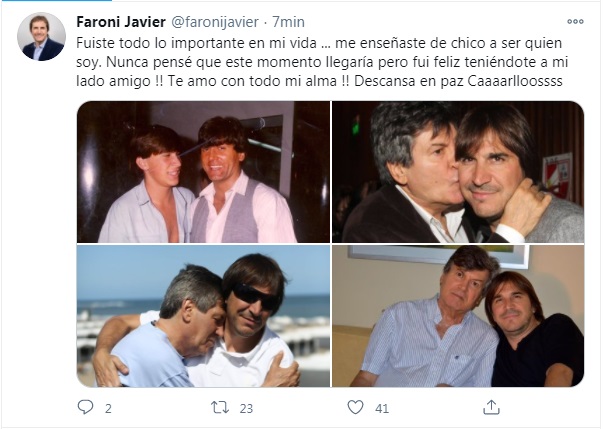The image size is (604, 429).
Task: Click the retweet count 23
Action: (x=246, y=408)
